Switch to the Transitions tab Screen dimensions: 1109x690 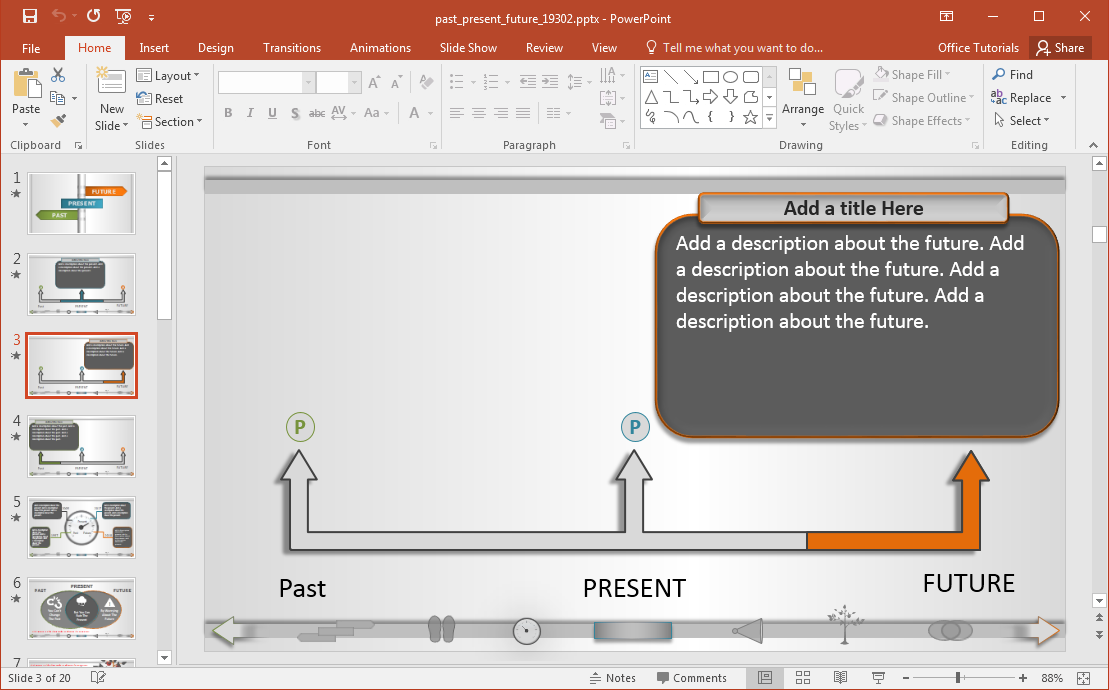(291, 47)
